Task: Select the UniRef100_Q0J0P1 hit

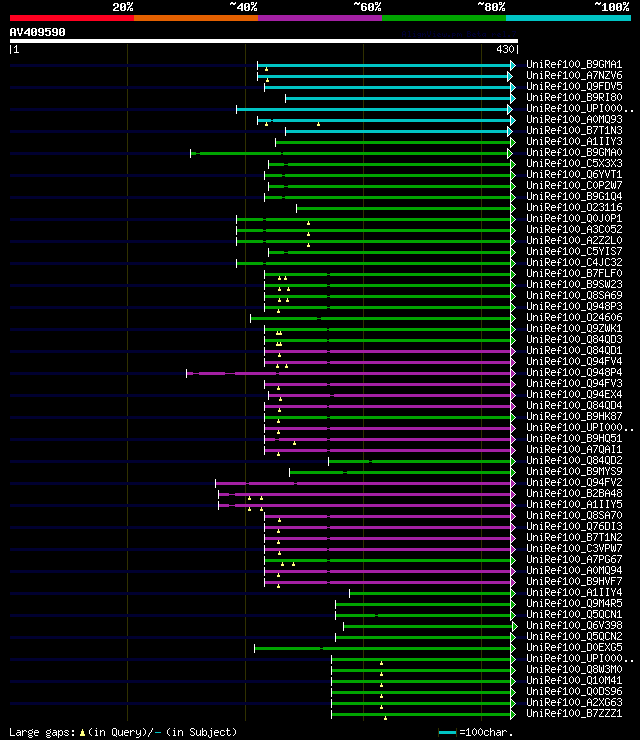Action: coord(574,219)
